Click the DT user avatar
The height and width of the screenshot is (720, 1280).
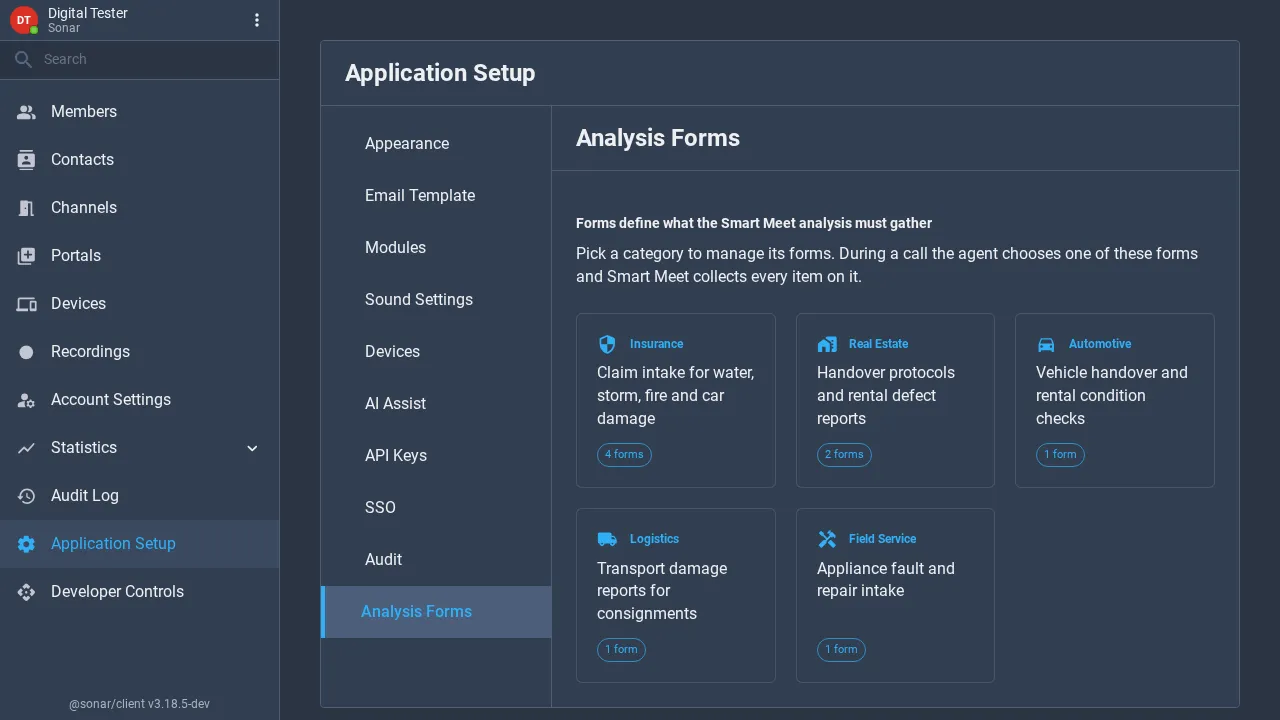[x=24, y=20]
